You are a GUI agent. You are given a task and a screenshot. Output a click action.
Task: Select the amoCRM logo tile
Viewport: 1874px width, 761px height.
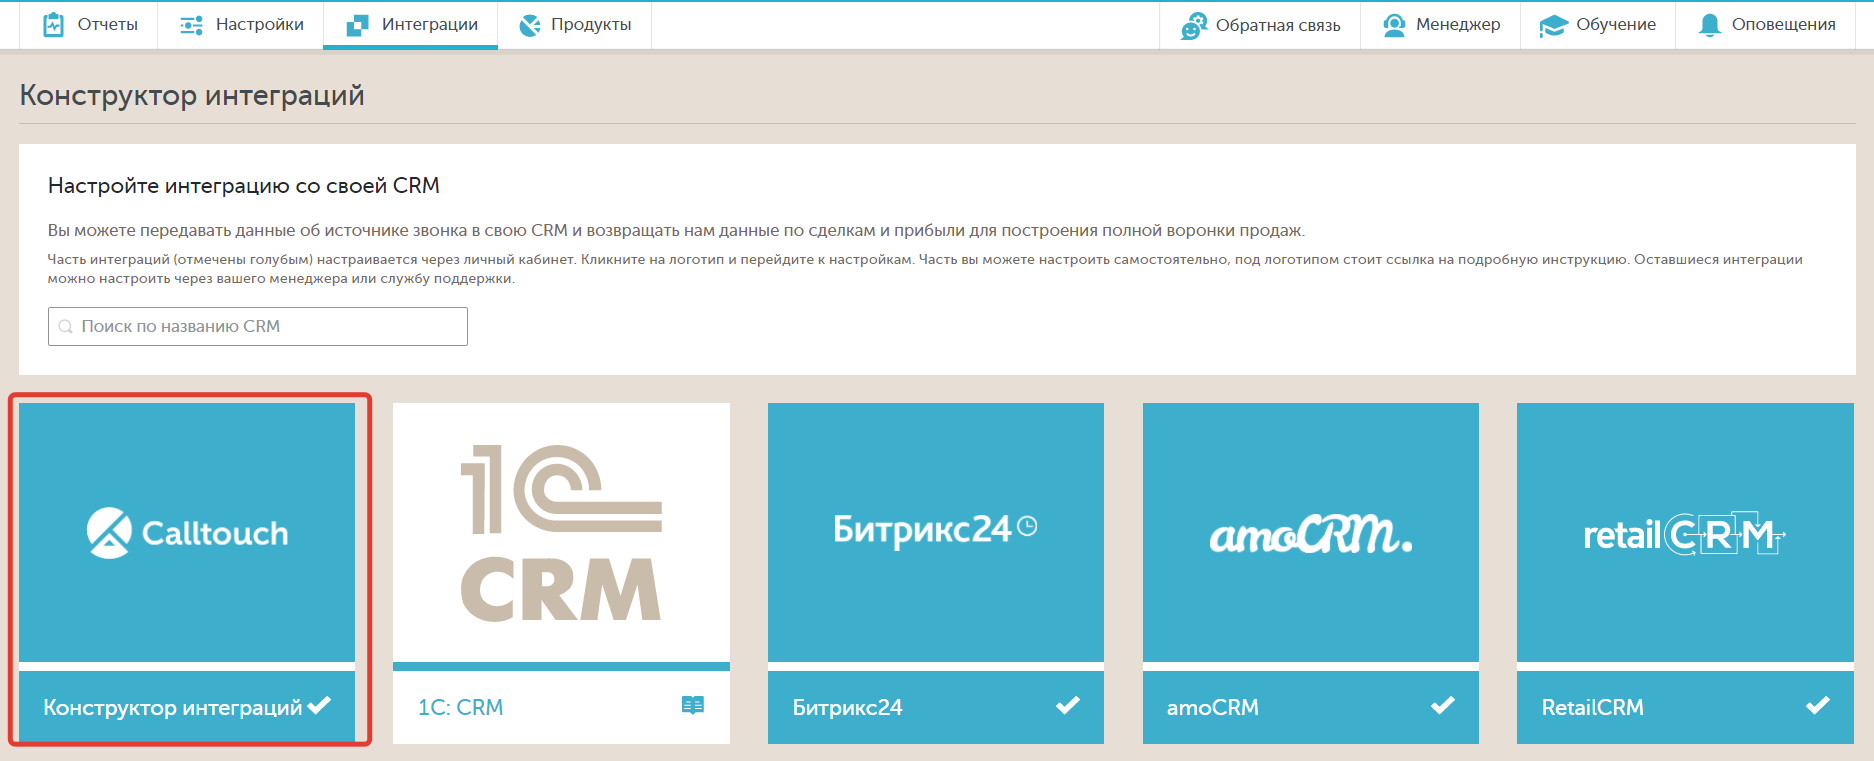point(1310,532)
